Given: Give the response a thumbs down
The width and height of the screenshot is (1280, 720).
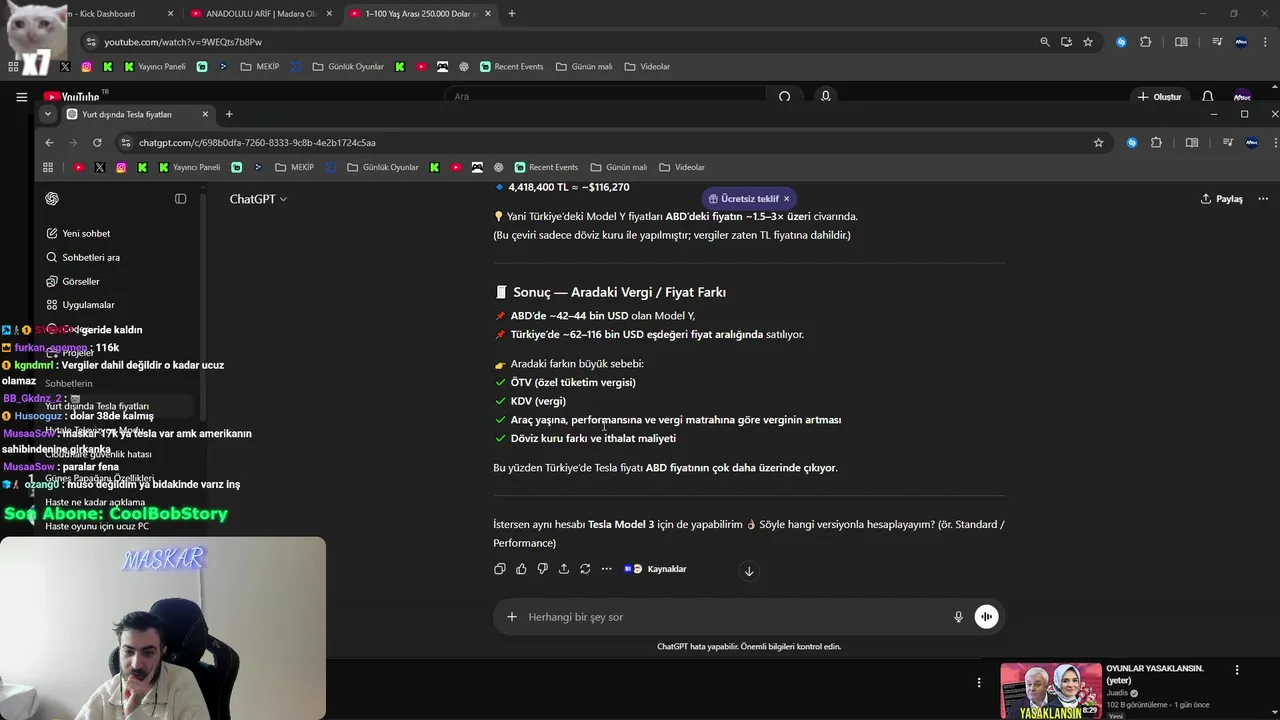Looking at the screenshot, I should [x=542, y=569].
